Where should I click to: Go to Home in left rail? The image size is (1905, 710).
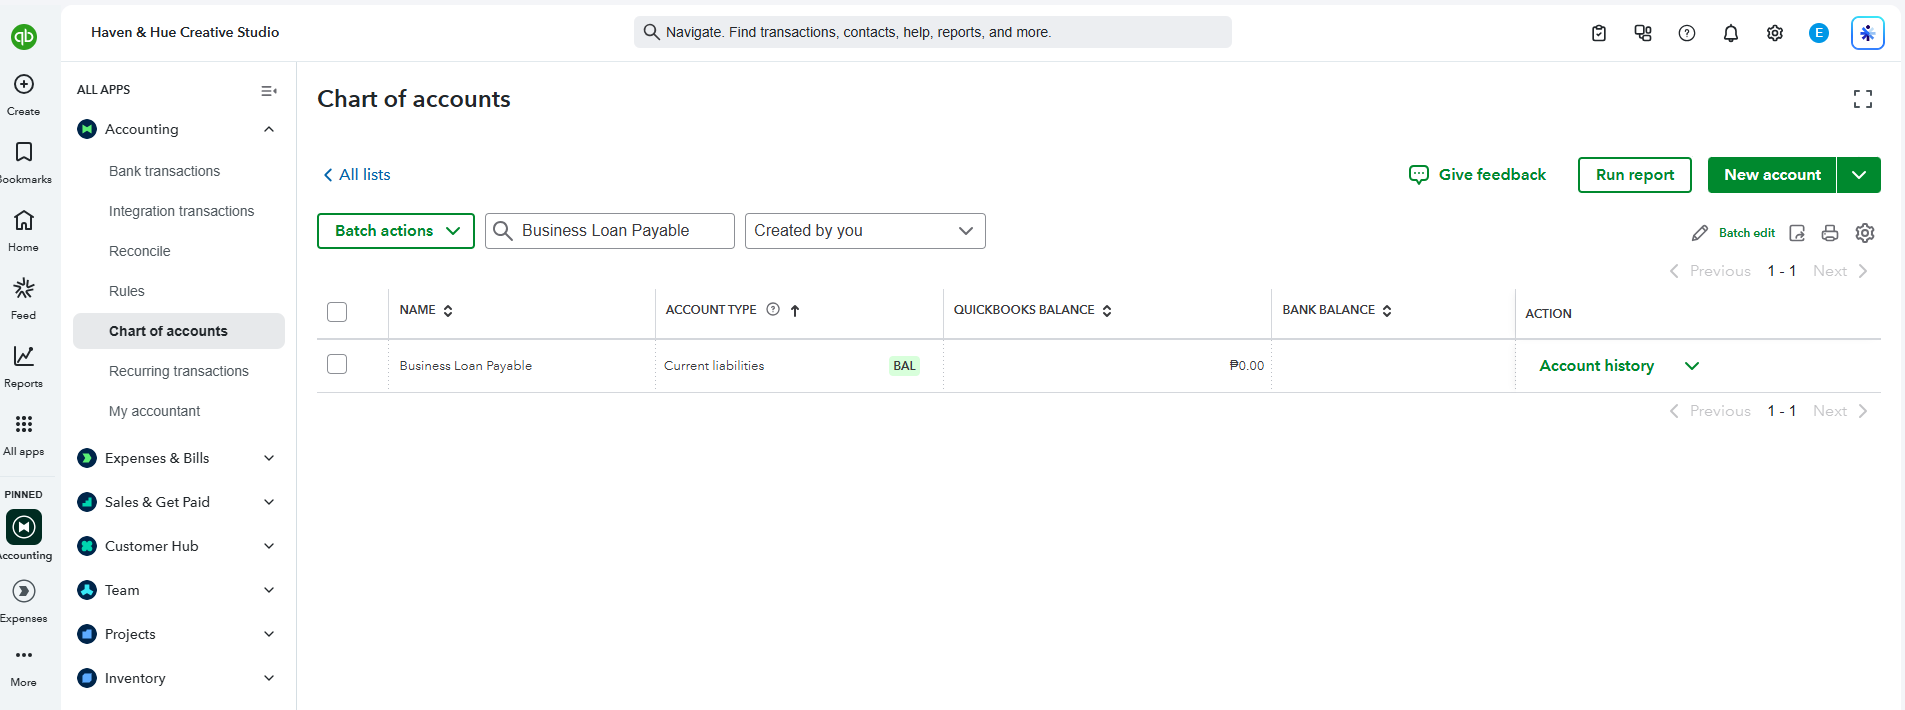pos(24,220)
